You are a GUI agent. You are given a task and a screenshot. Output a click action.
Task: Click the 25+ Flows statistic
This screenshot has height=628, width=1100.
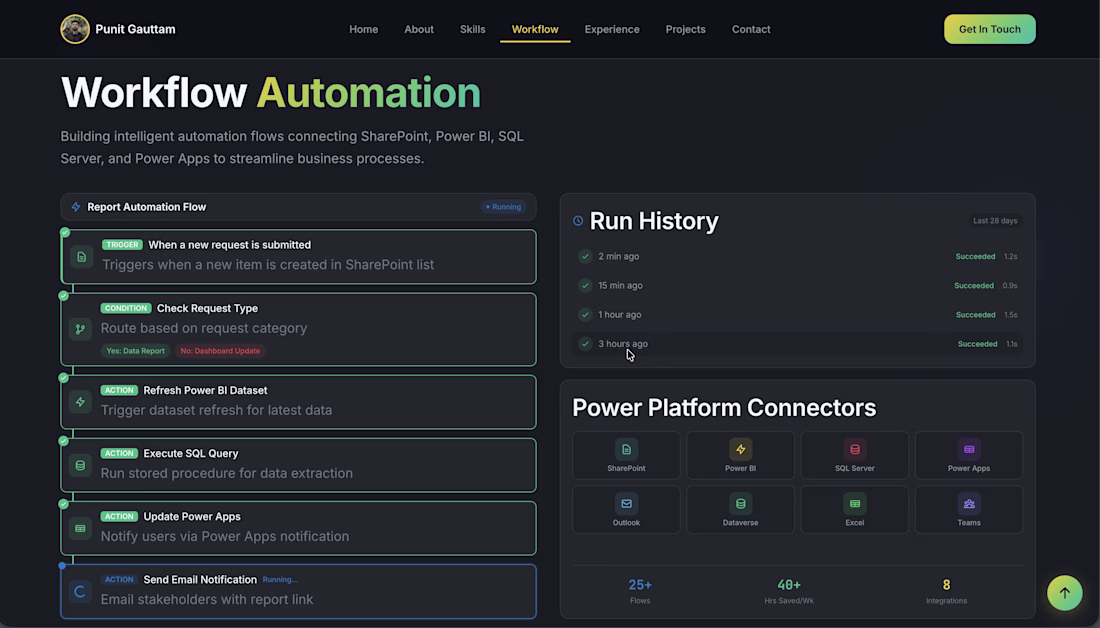tap(640, 591)
